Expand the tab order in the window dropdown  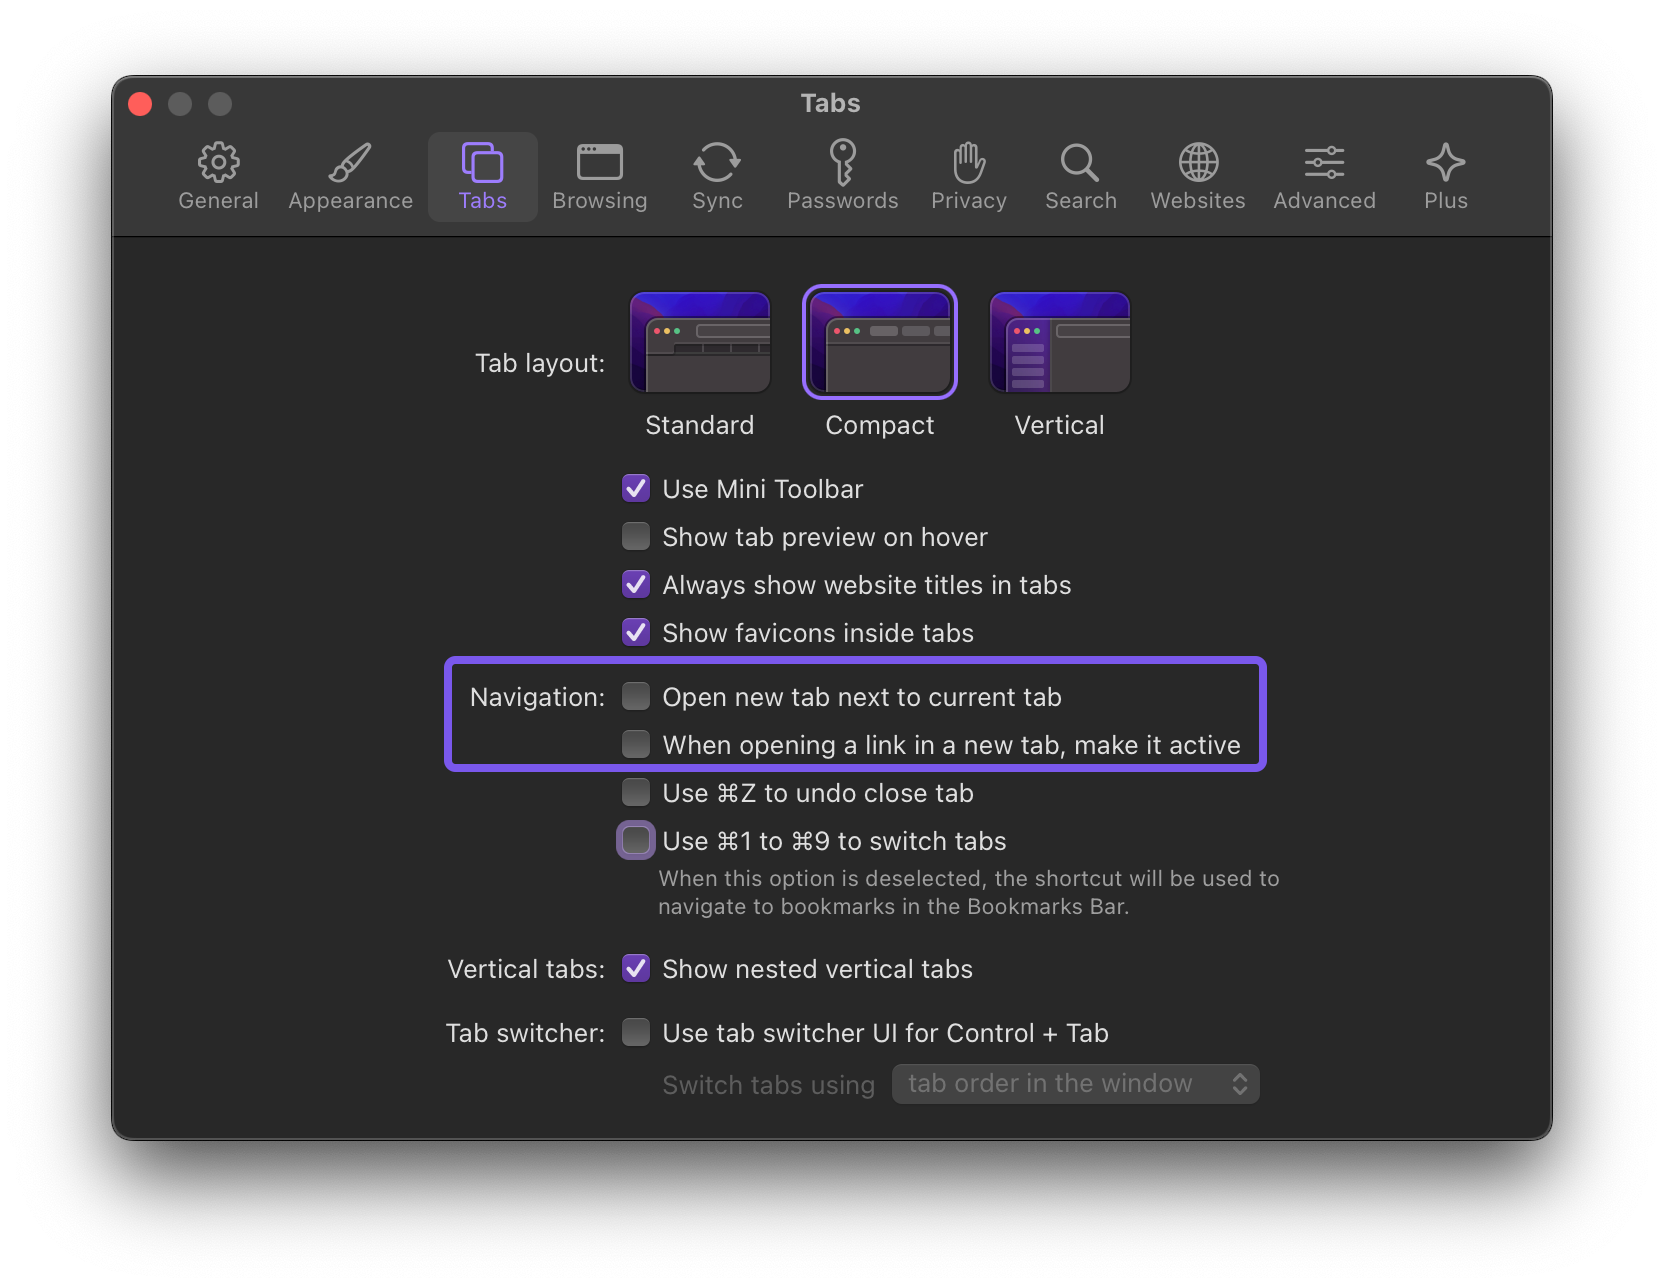click(x=1075, y=1084)
